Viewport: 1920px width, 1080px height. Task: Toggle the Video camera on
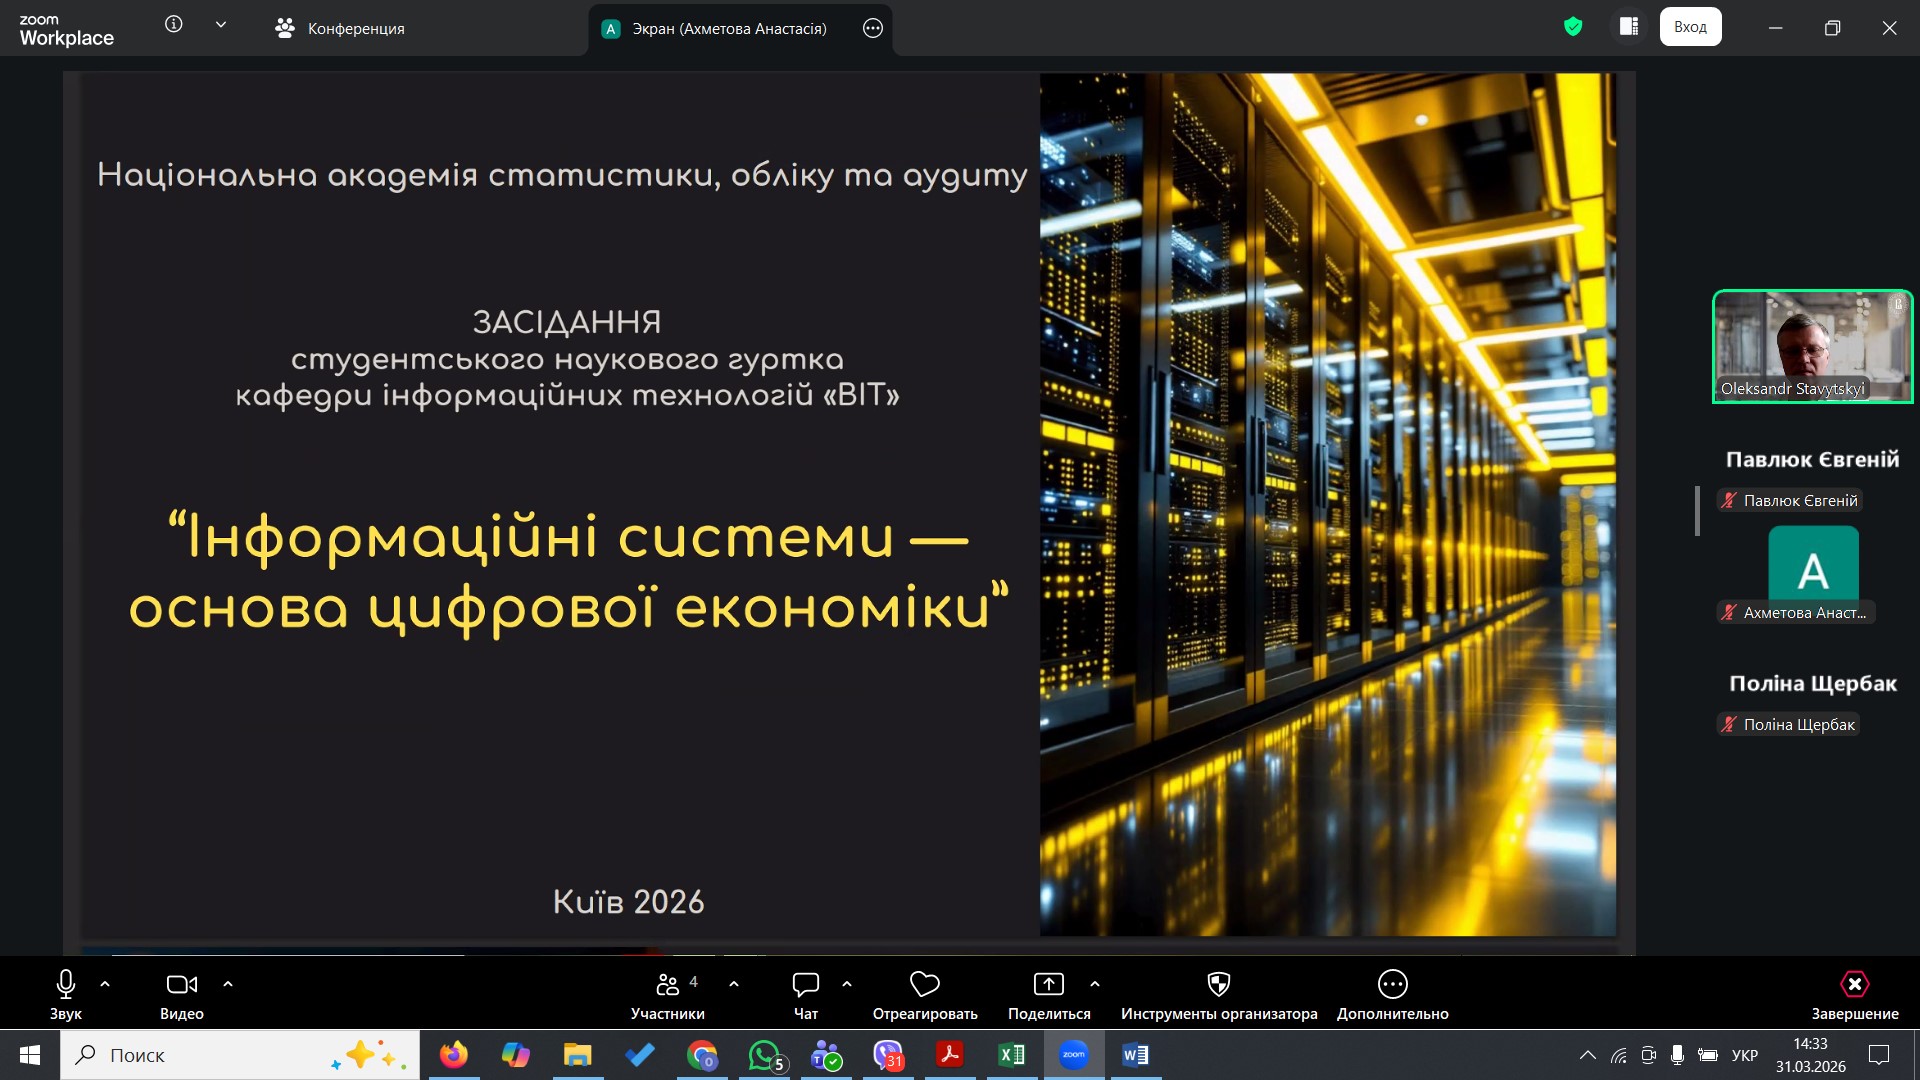(181, 985)
